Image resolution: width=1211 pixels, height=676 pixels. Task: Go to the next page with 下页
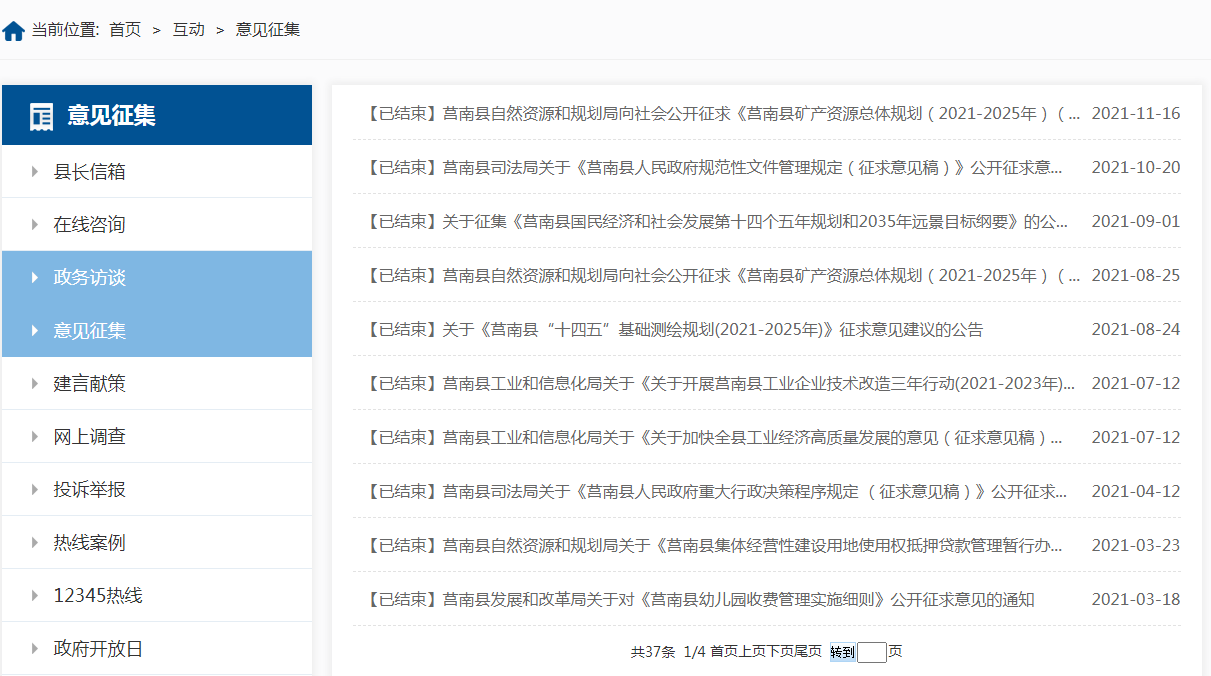click(780, 652)
